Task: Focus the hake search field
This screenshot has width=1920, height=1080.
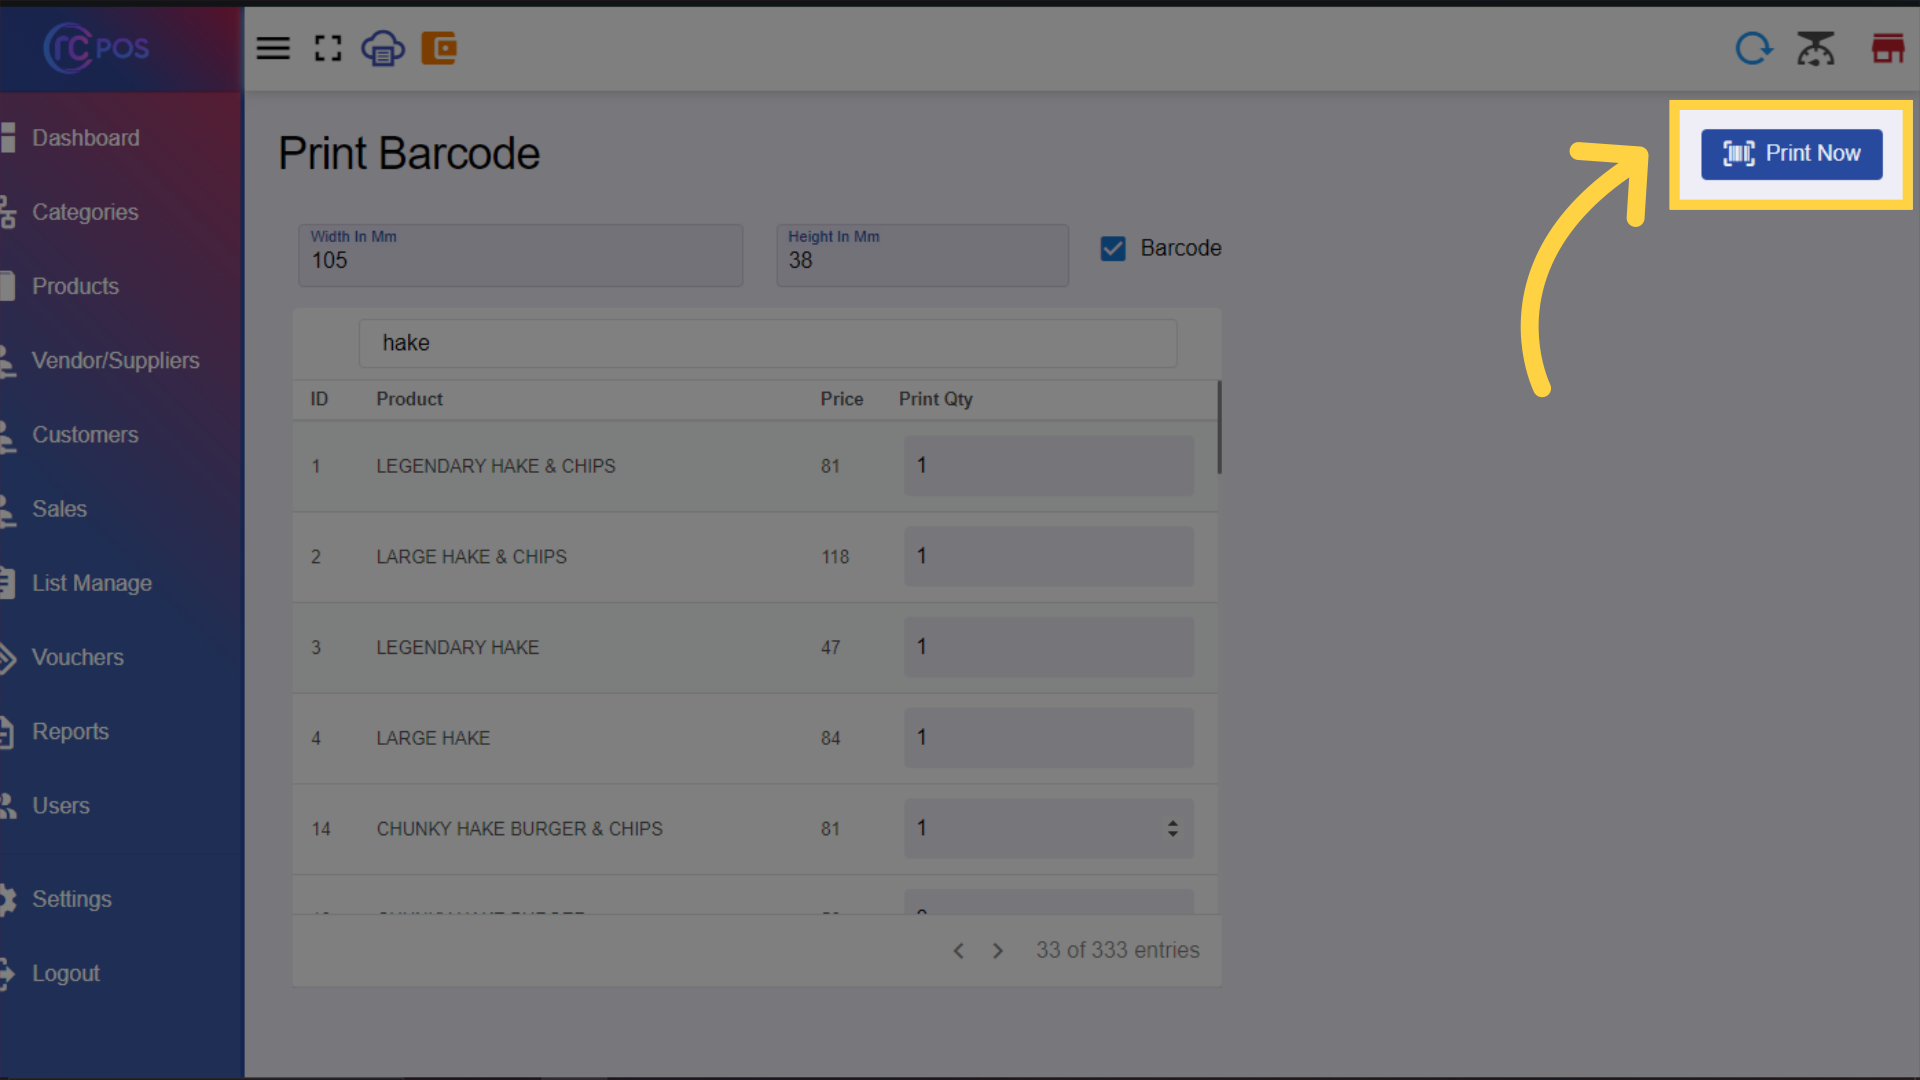Action: click(x=768, y=343)
